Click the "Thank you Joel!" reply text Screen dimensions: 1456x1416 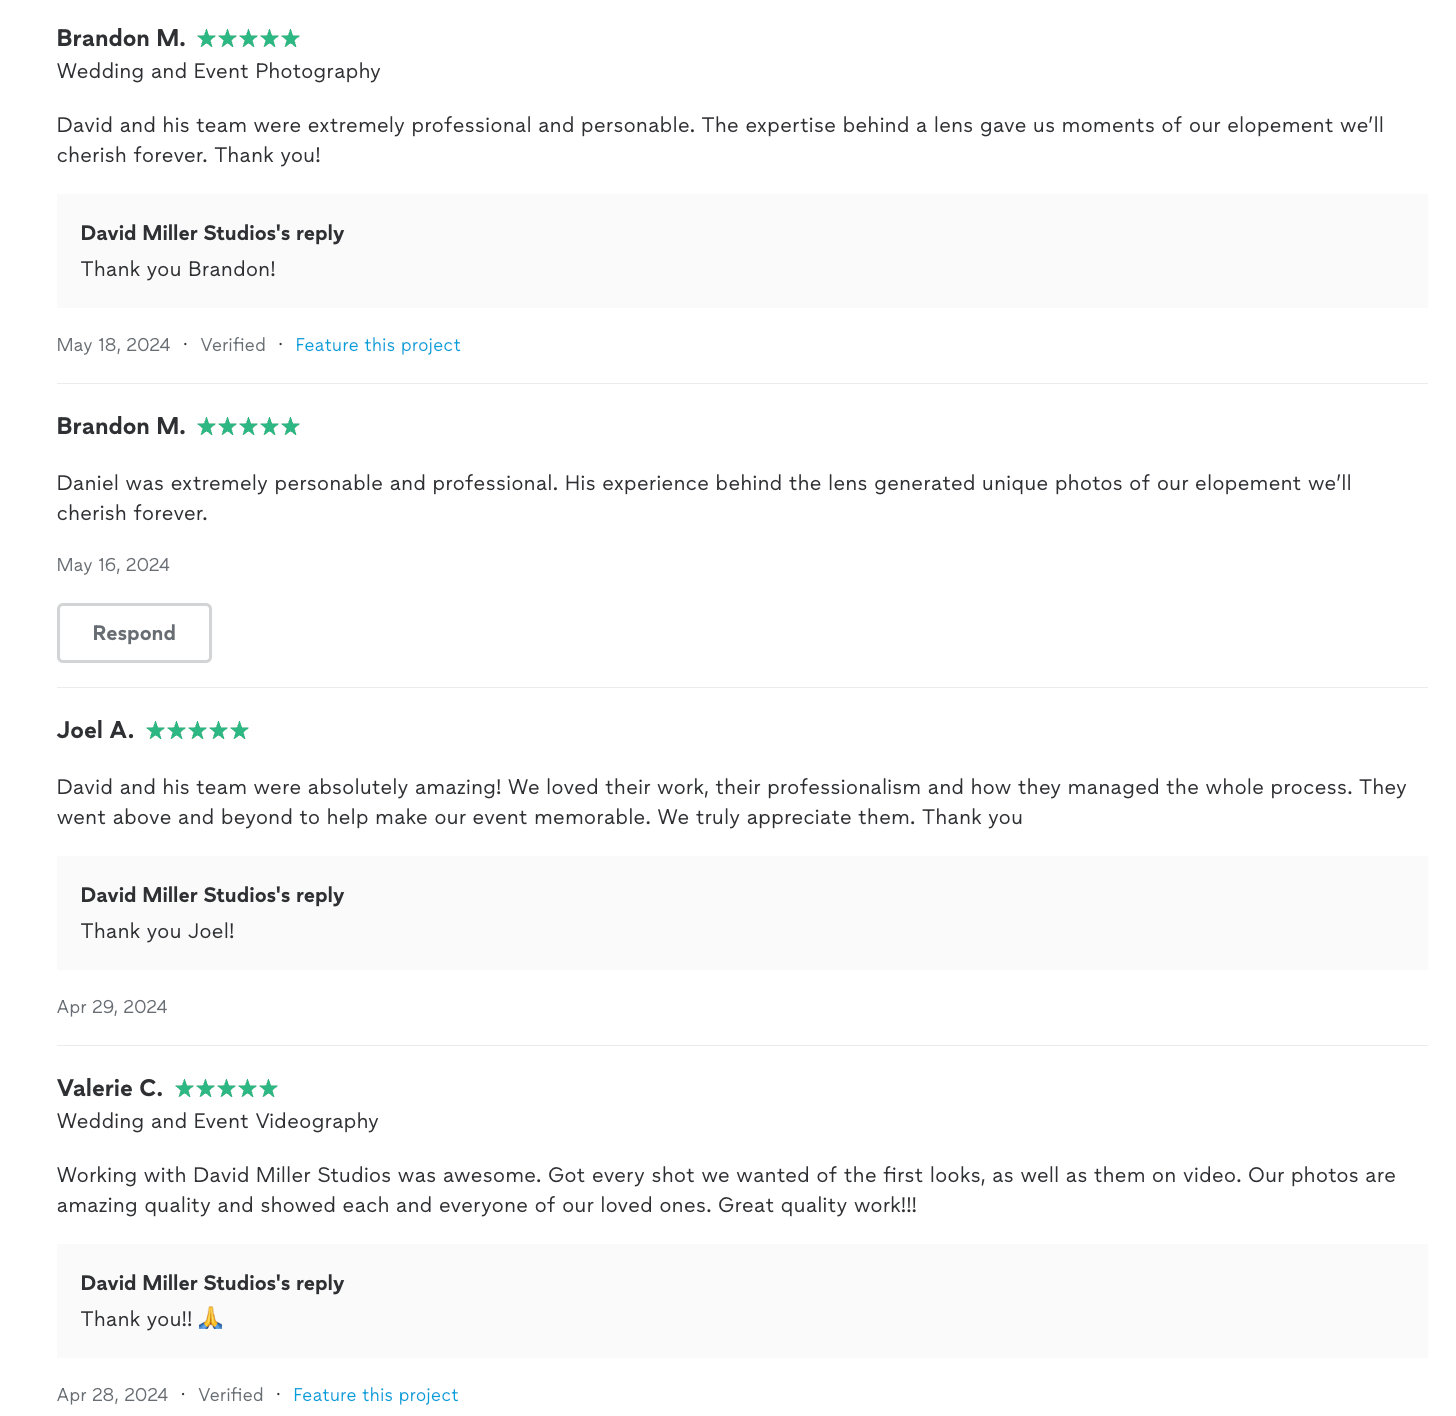pyautogui.click(x=158, y=931)
